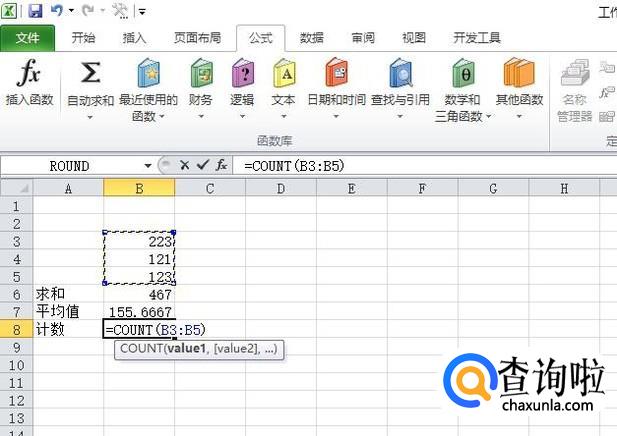Viewport: 617px width, 436px height.
Task: Select column C header
Action: [210, 188]
